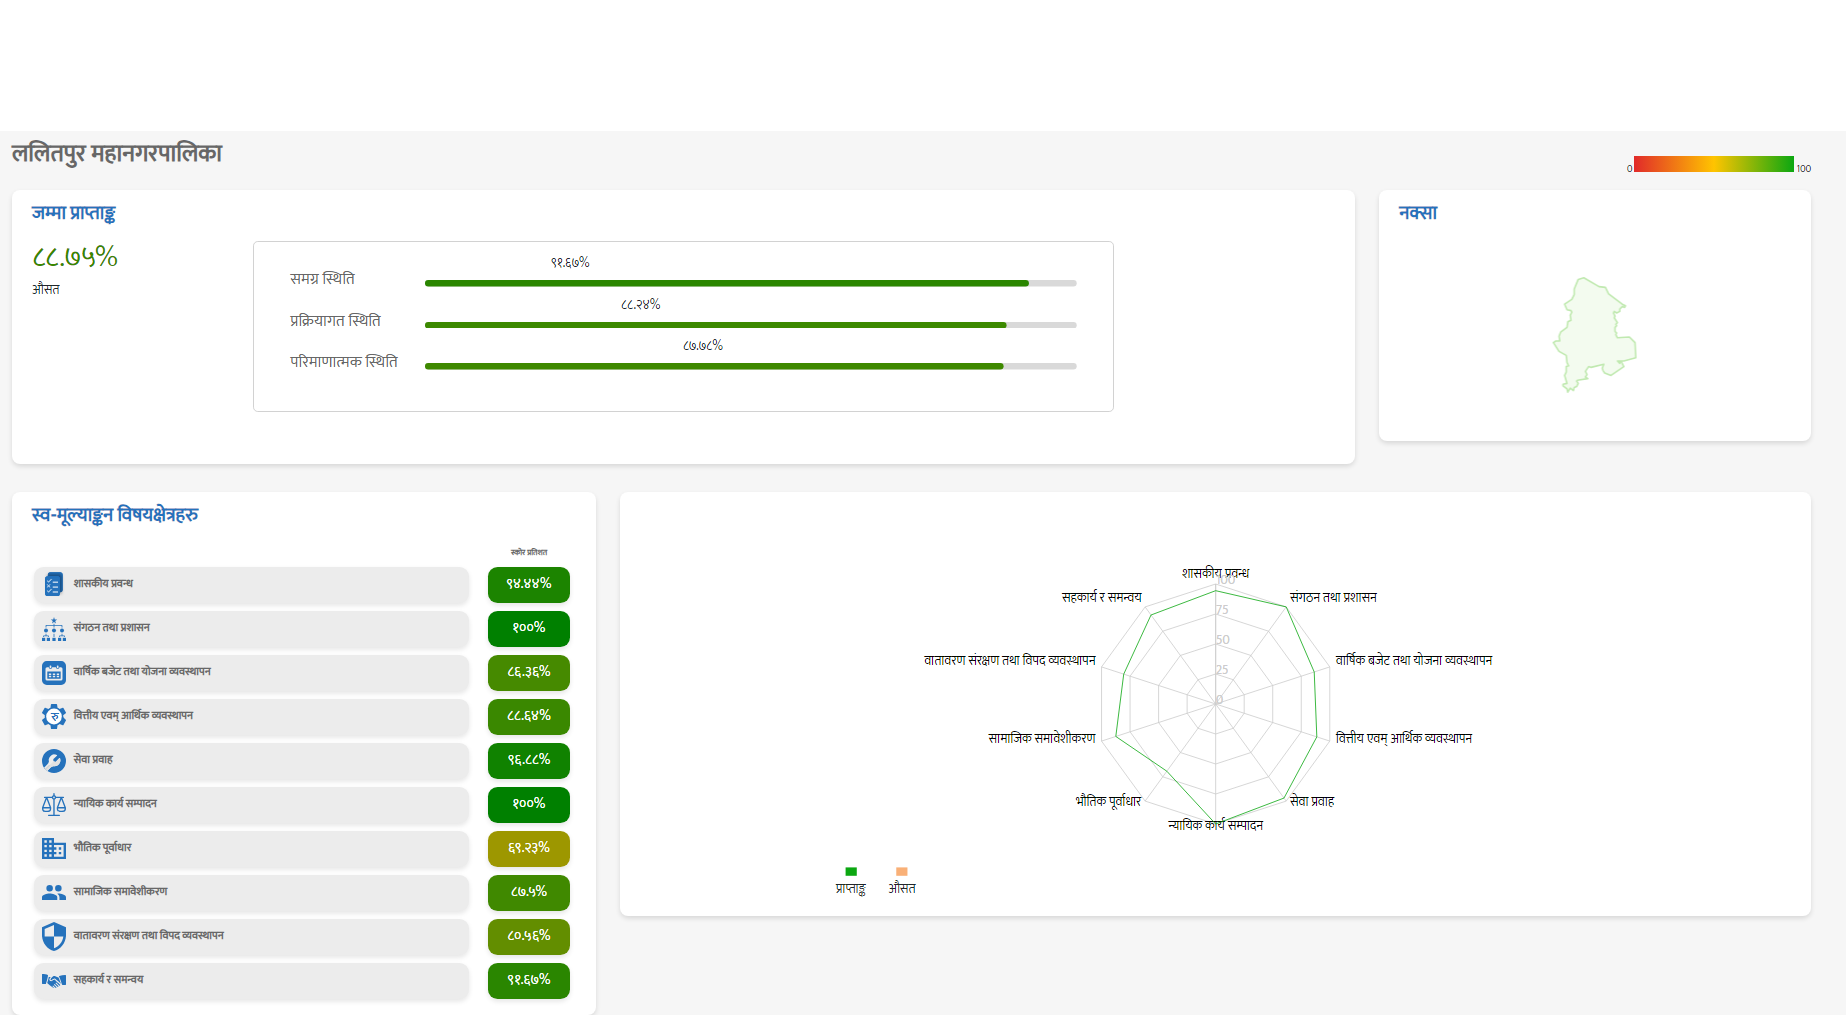Click the भौतिक पूर्वाधार yellow score badge

coord(528,848)
